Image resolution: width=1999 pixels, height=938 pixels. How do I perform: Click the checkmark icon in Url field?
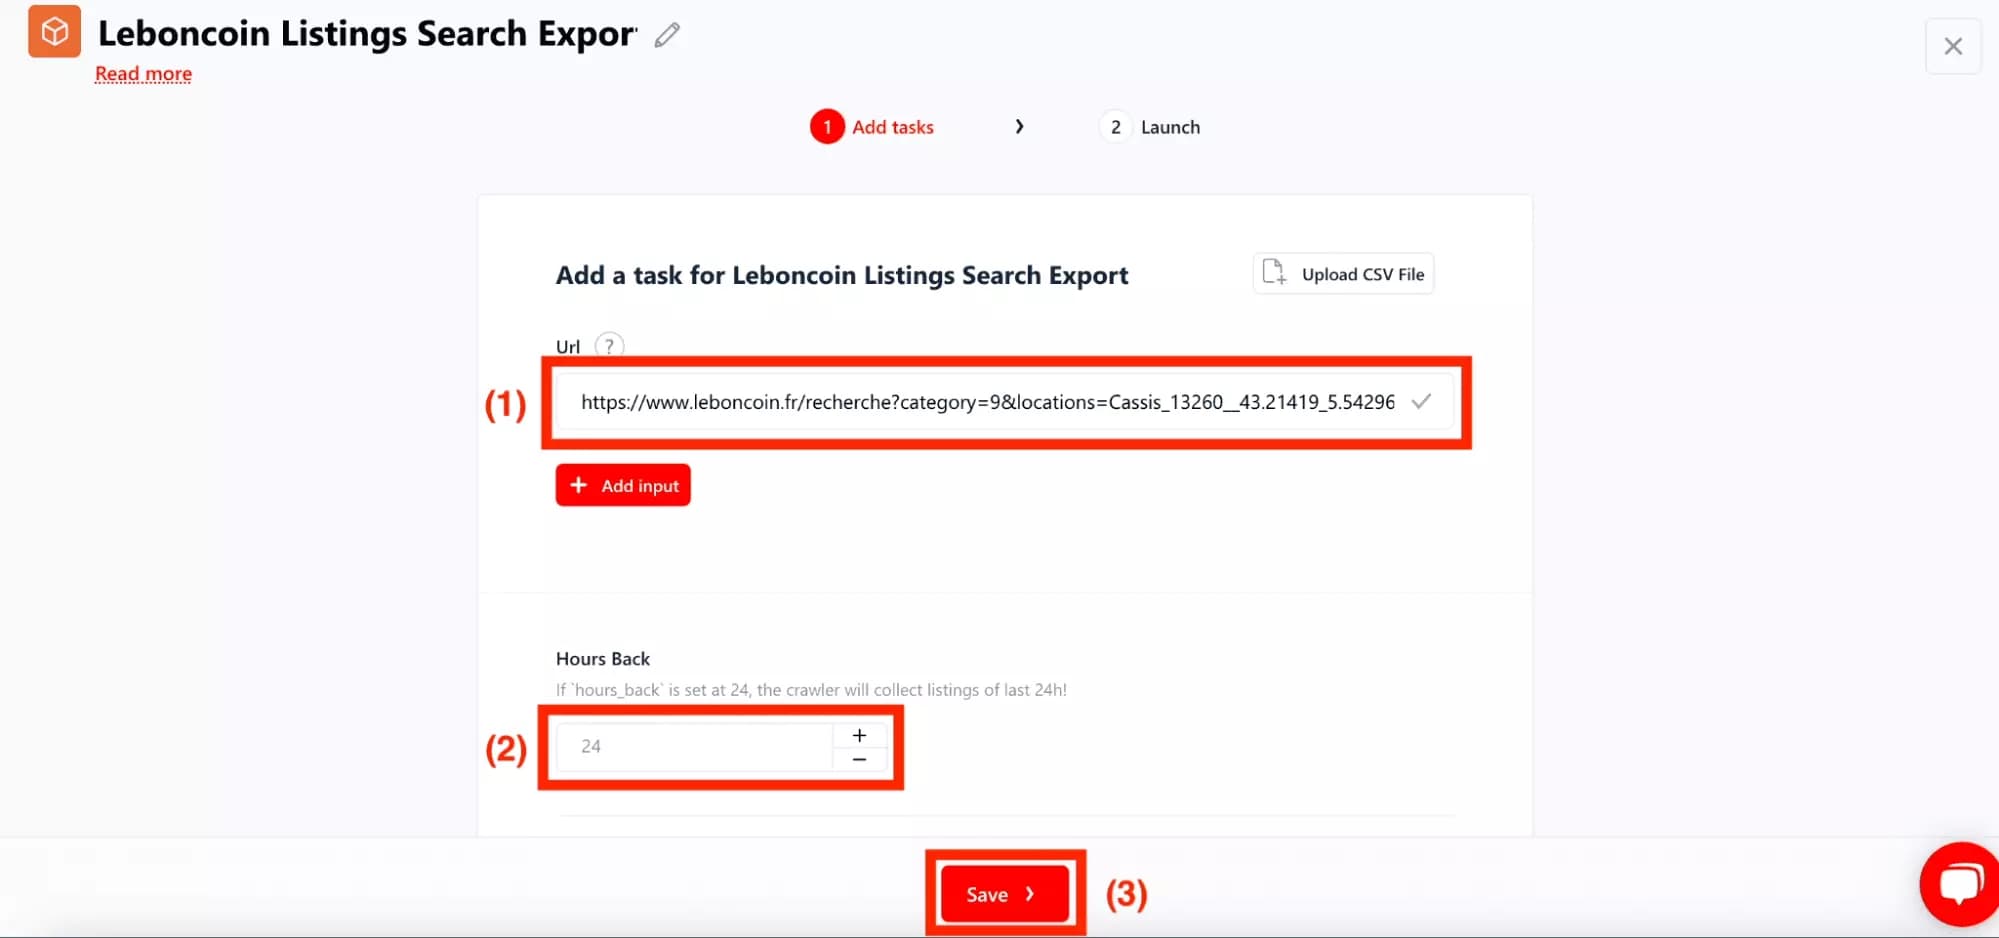pos(1421,402)
